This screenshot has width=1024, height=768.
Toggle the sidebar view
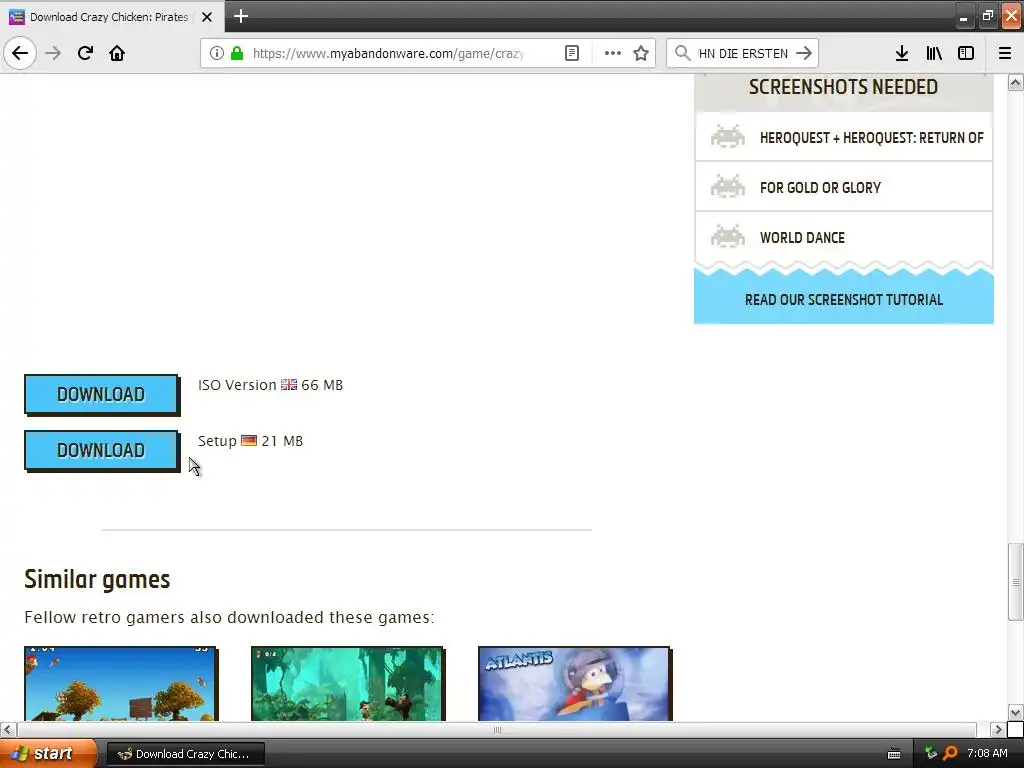click(x=966, y=54)
